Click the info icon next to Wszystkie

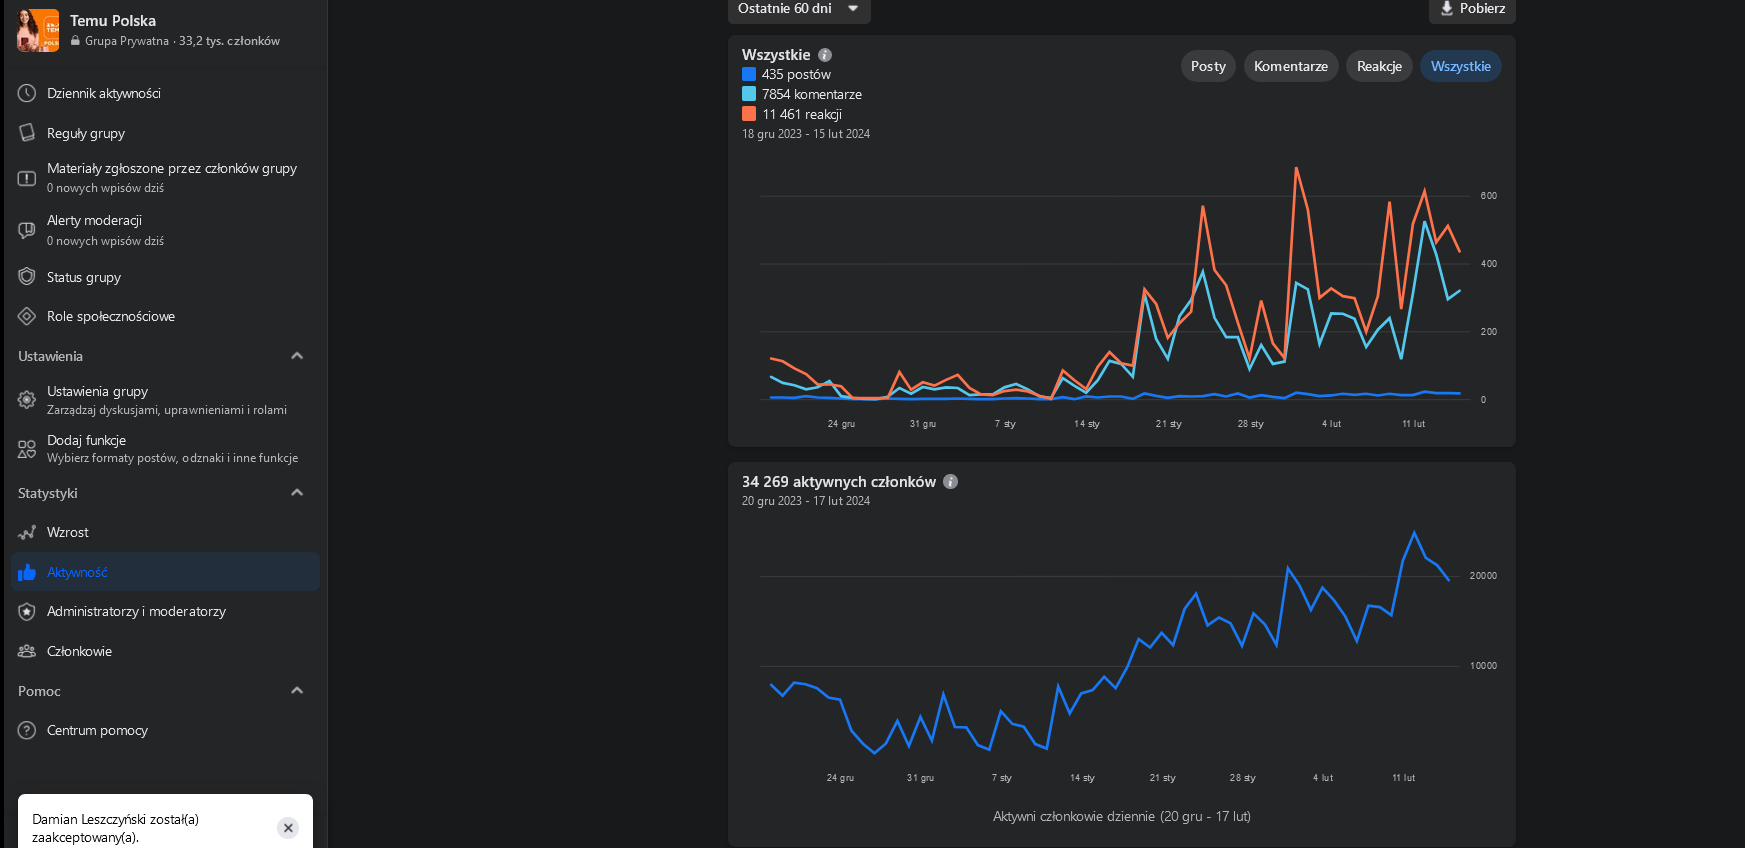[825, 55]
